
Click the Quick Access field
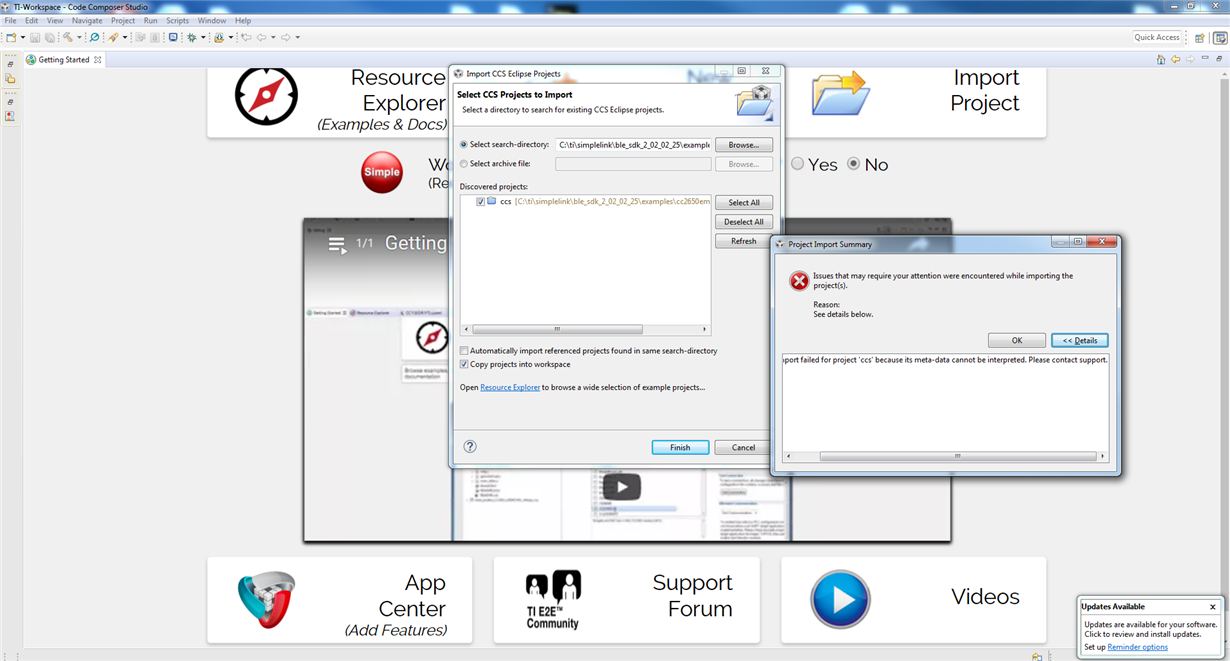tap(1157, 38)
